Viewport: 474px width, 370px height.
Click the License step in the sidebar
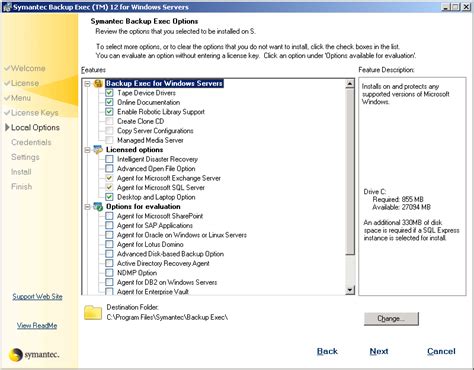(25, 83)
